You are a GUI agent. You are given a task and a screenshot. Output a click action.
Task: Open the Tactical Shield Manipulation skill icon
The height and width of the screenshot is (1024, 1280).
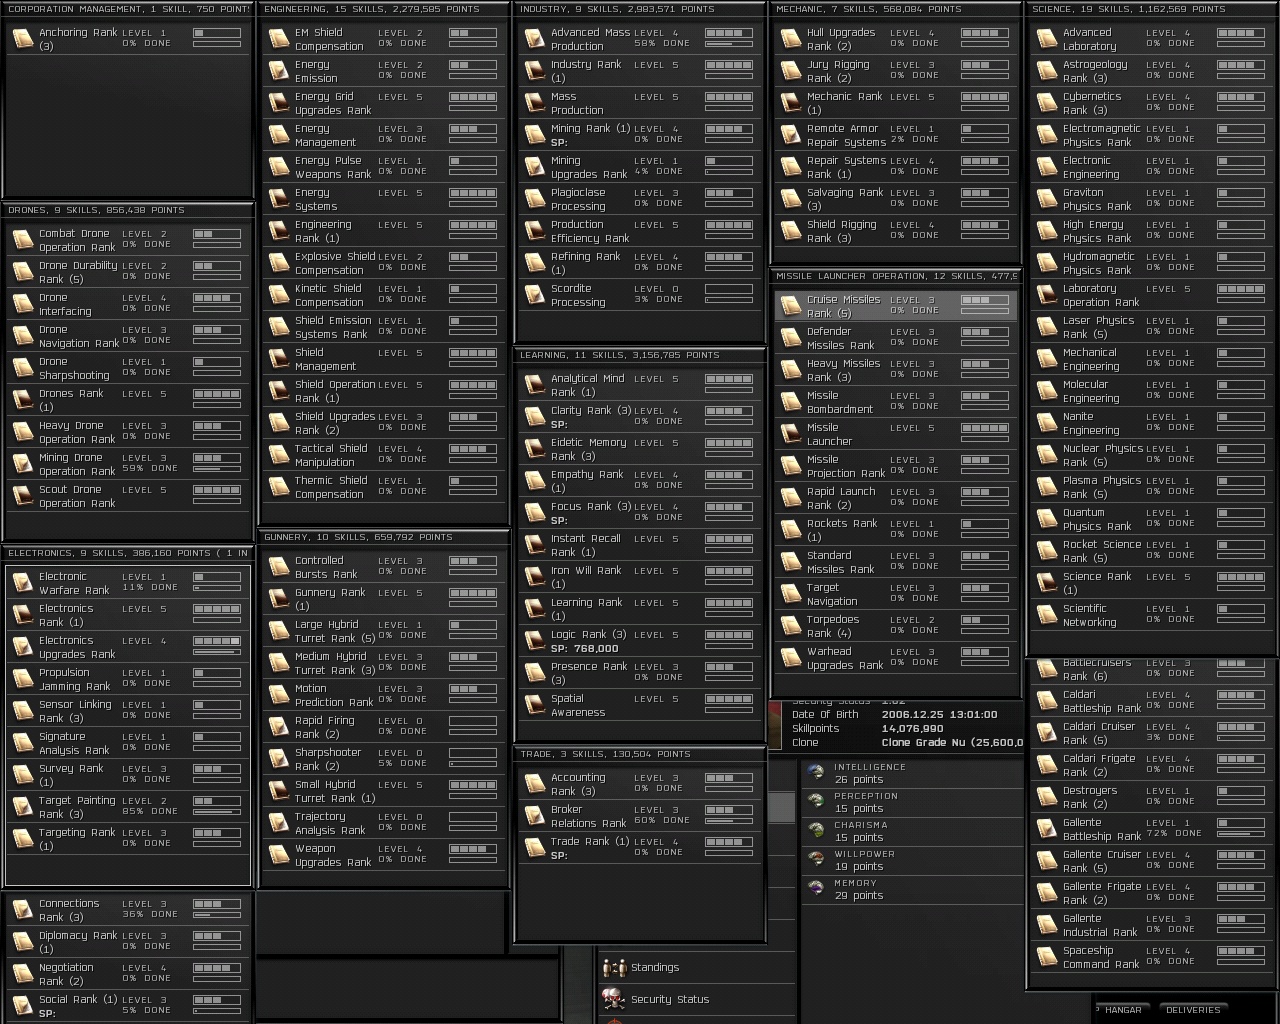[278, 455]
